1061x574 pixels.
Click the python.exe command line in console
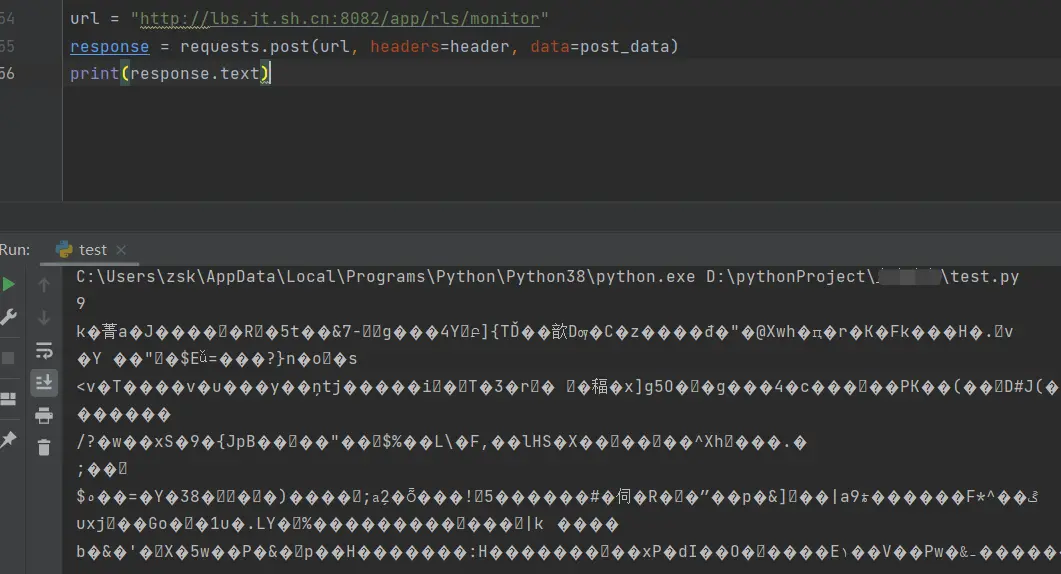coord(547,276)
